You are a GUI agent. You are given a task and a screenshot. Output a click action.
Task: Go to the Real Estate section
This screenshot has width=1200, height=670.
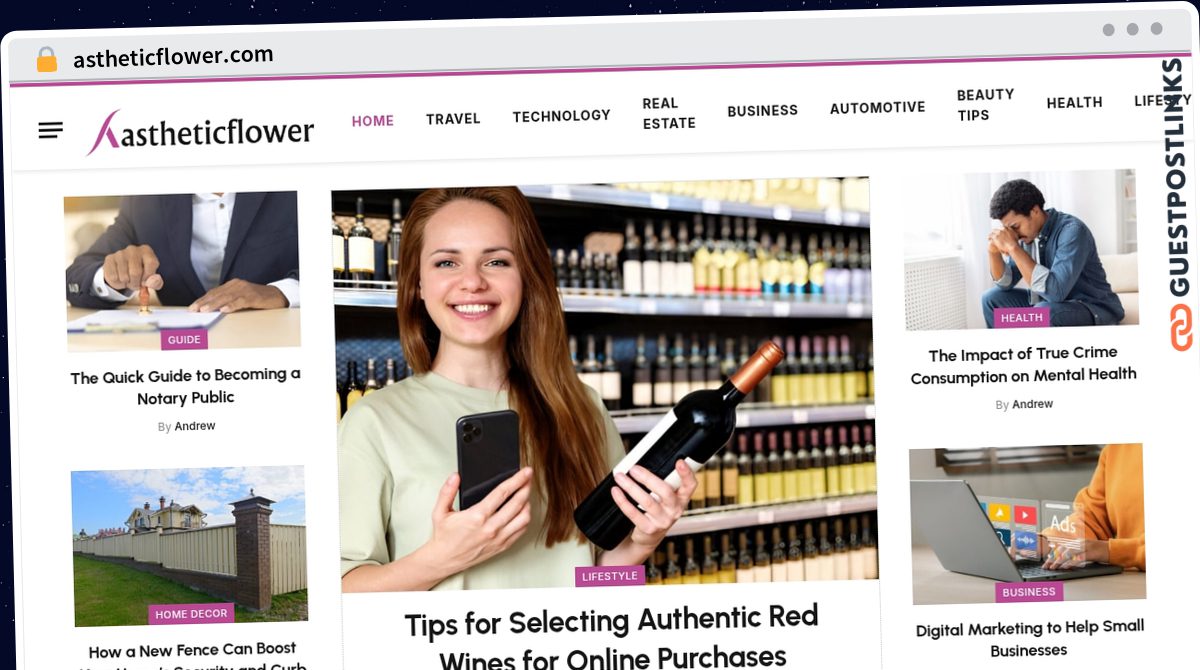point(669,113)
